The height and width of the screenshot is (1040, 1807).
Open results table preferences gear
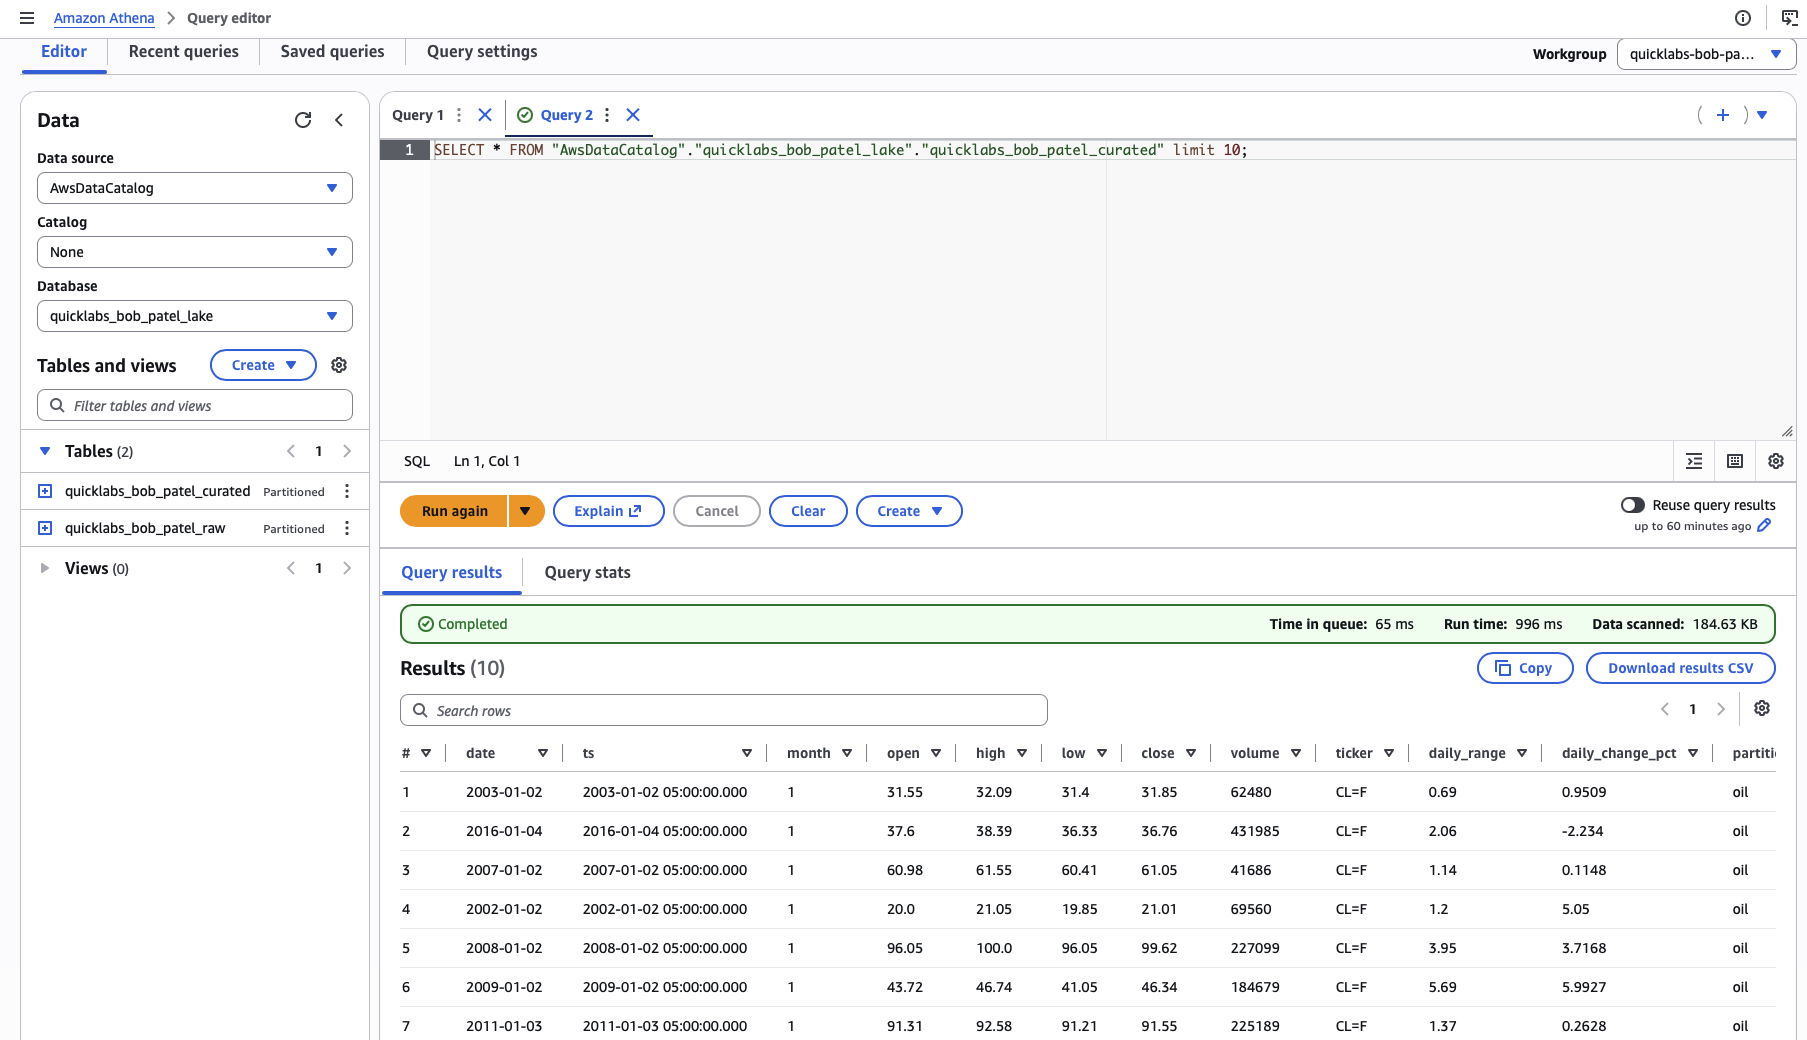click(x=1762, y=708)
